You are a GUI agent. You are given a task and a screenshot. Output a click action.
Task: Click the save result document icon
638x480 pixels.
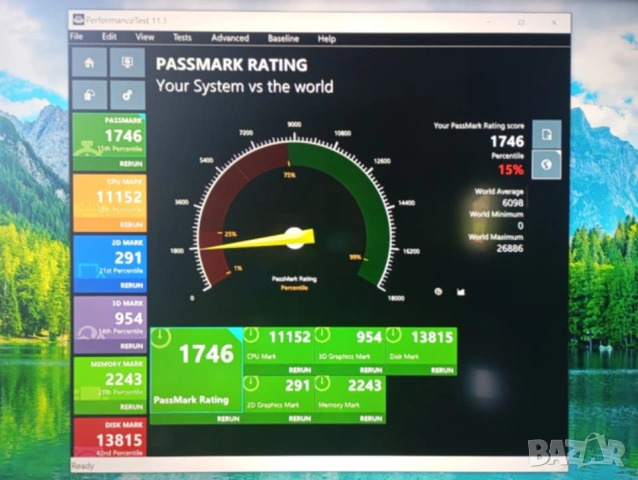click(546, 134)
